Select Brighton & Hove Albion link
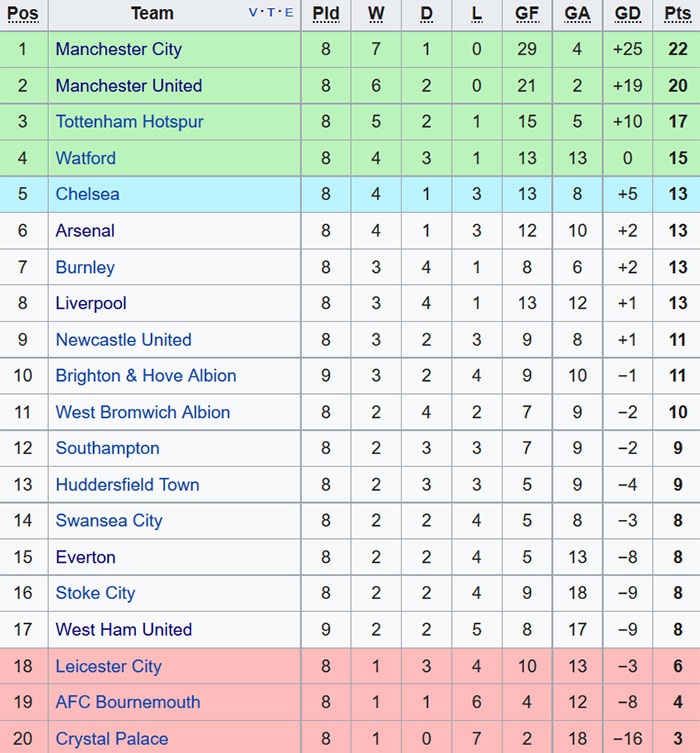 (x=146, y=376)
